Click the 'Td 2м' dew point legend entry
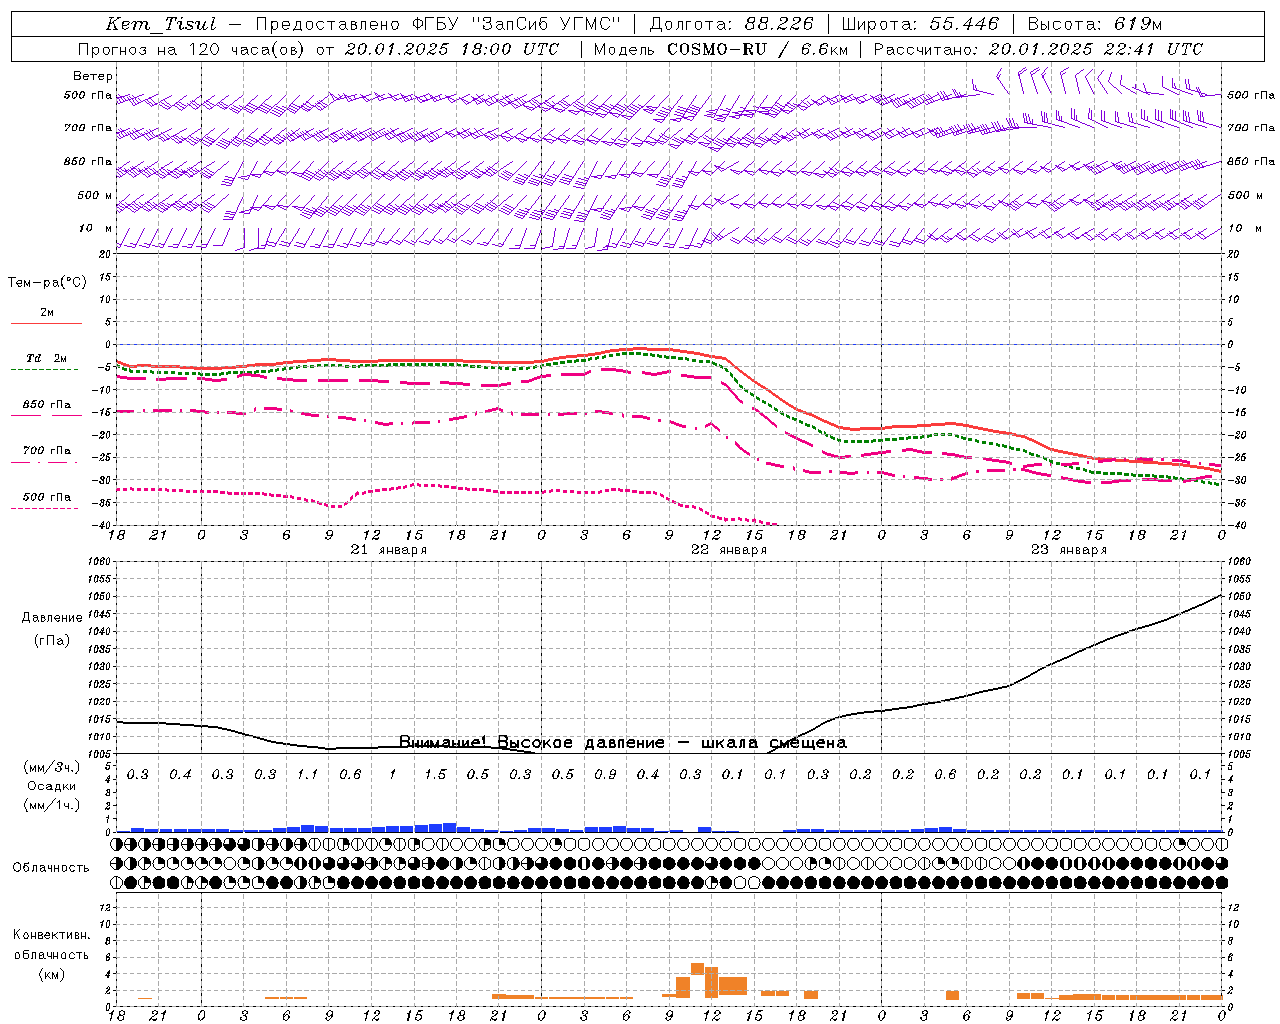 47,358
